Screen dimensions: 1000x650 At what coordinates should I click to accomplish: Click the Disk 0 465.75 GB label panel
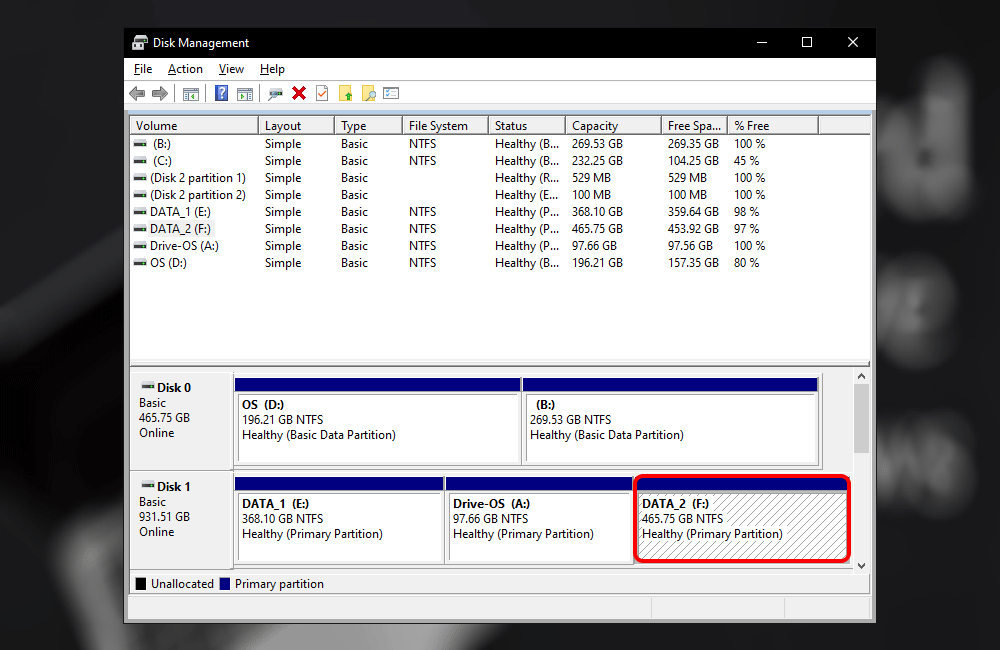click(x=181, y=421)
